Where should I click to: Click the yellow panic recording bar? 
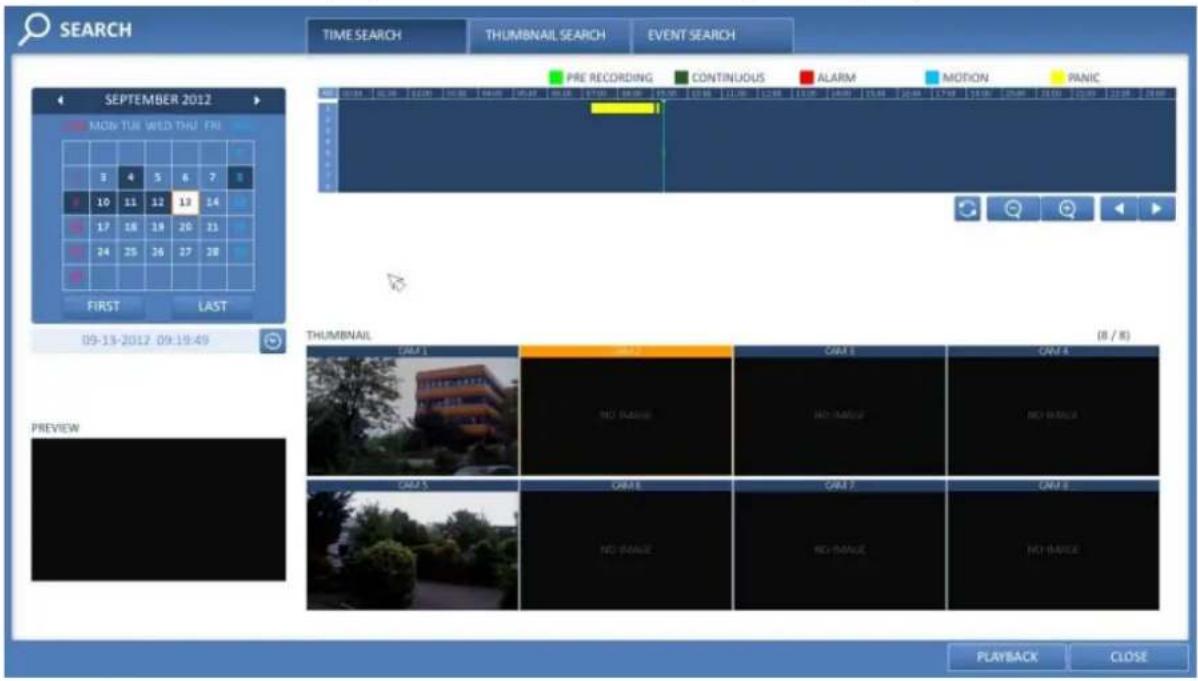623,109
